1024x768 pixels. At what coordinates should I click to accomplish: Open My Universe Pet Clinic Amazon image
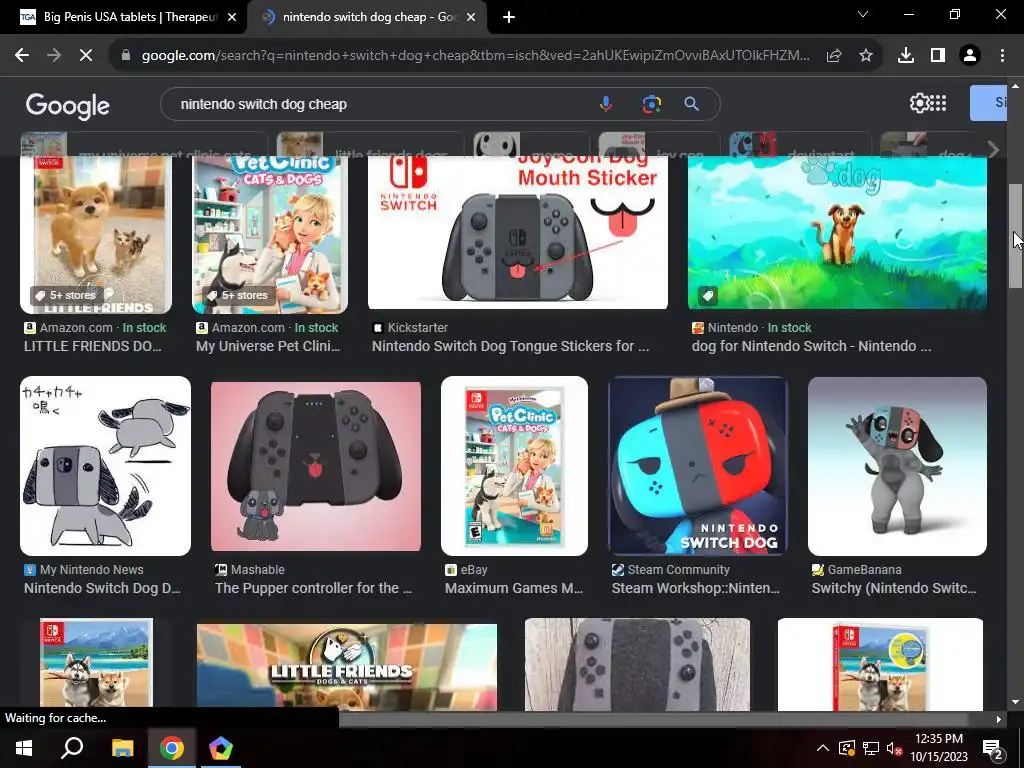270,234
